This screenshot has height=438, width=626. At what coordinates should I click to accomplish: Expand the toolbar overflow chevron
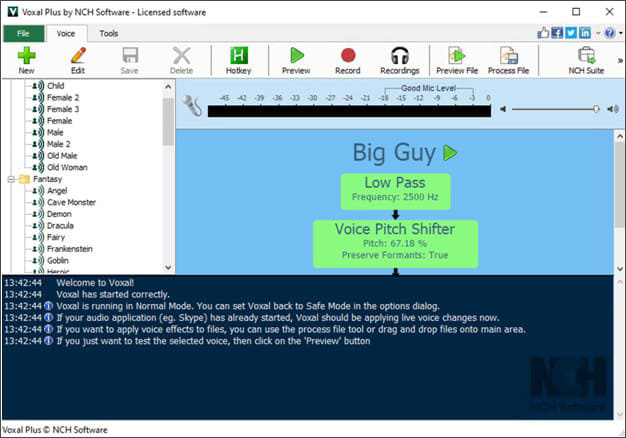coord(620,61)
